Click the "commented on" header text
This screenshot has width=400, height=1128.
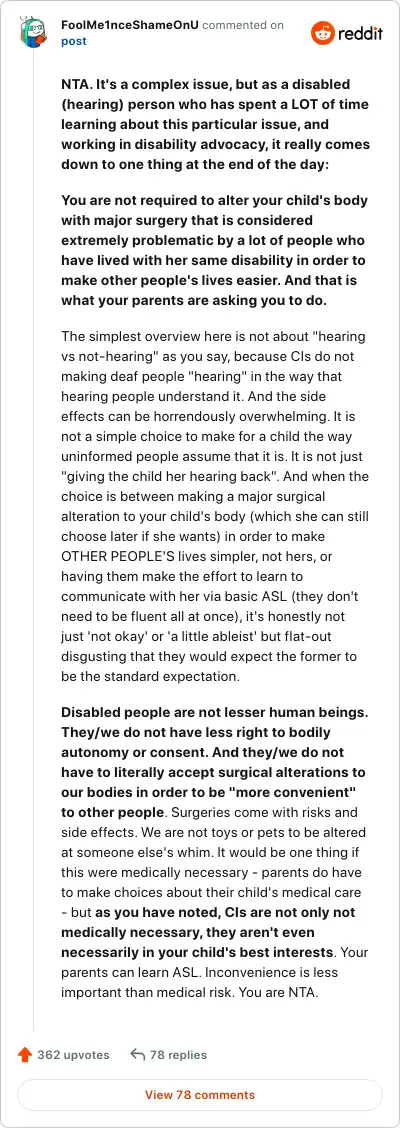pos(242,25)
